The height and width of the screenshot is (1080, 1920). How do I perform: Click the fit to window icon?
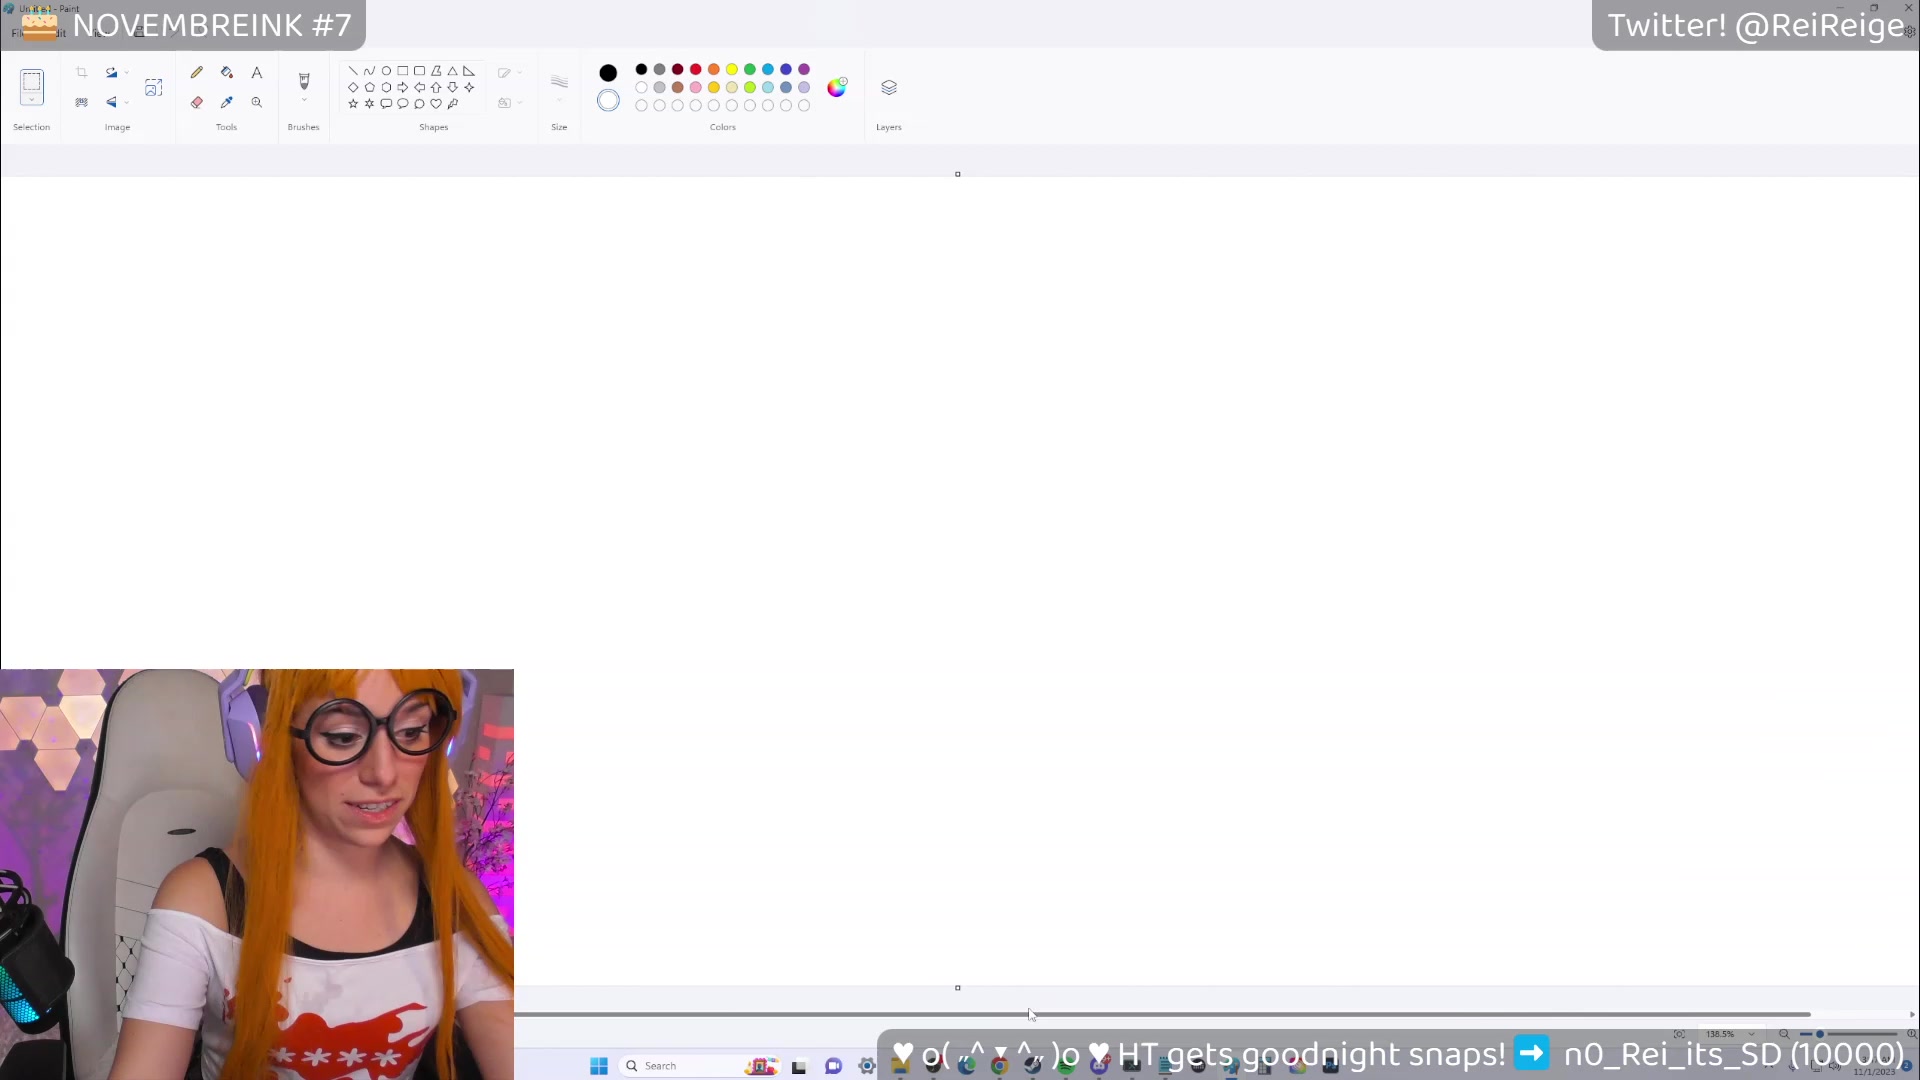click(x=1680, y=1034)
